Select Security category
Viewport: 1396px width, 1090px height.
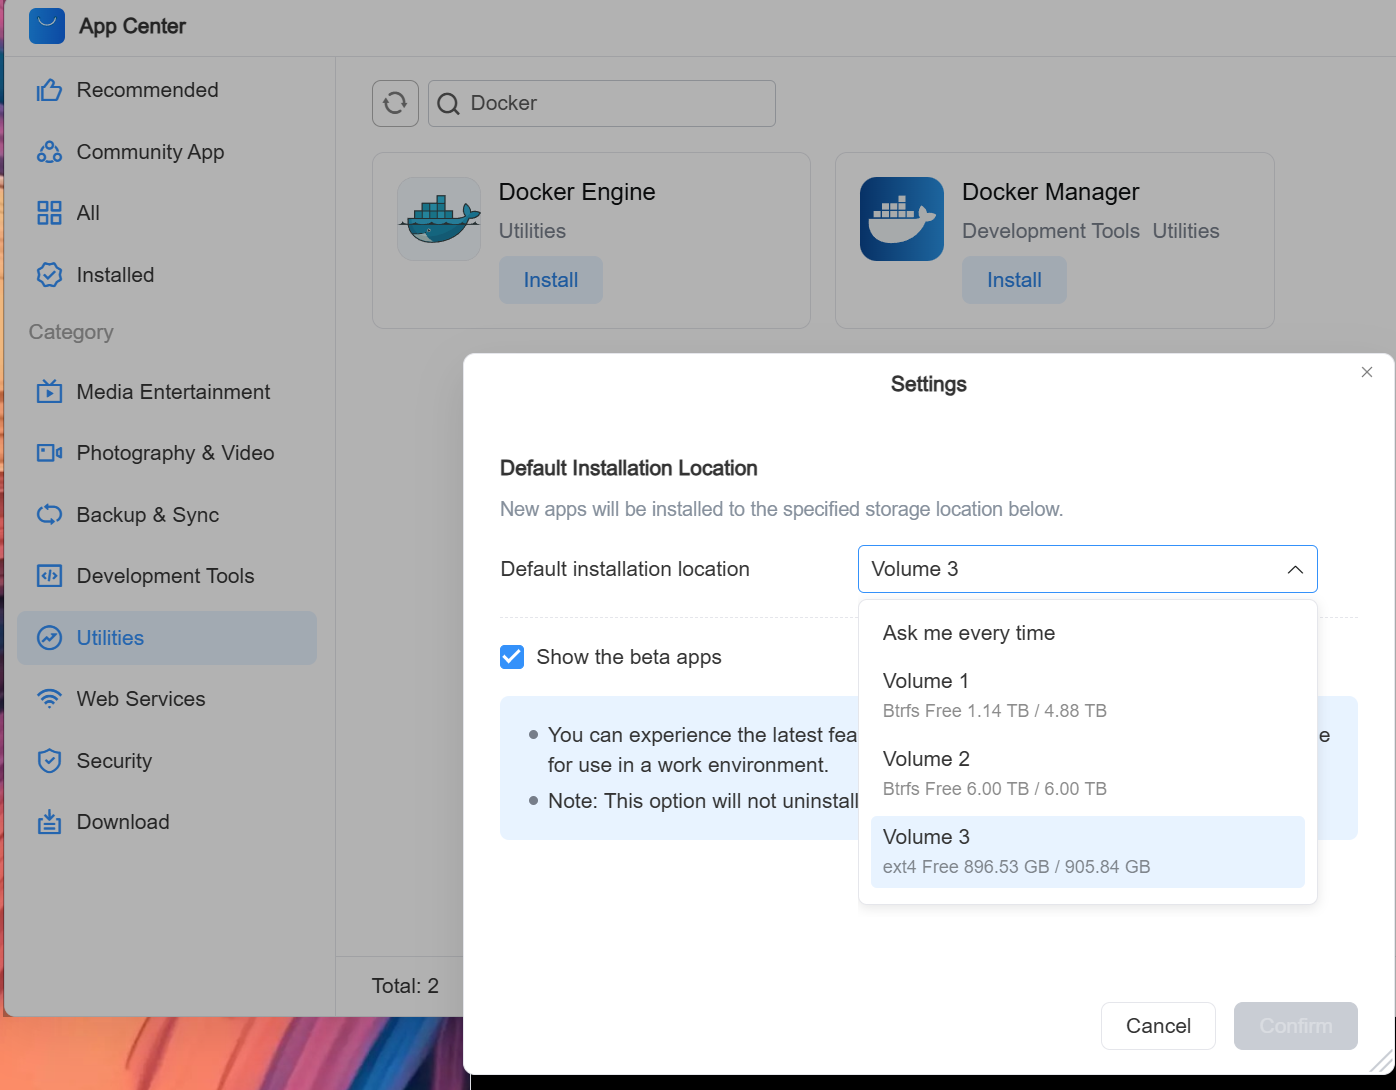[x=167, y=761]
